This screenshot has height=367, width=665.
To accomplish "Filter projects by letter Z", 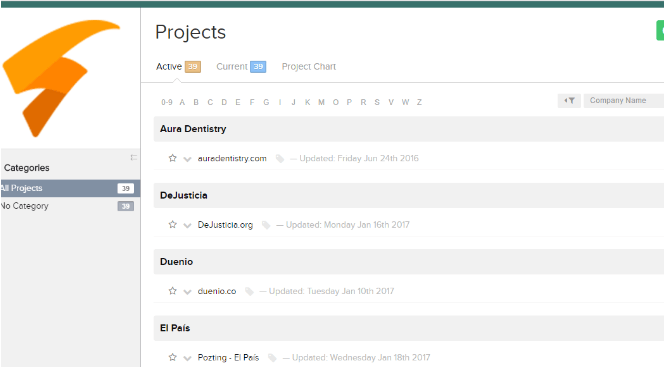I will (x=419, y=102).
